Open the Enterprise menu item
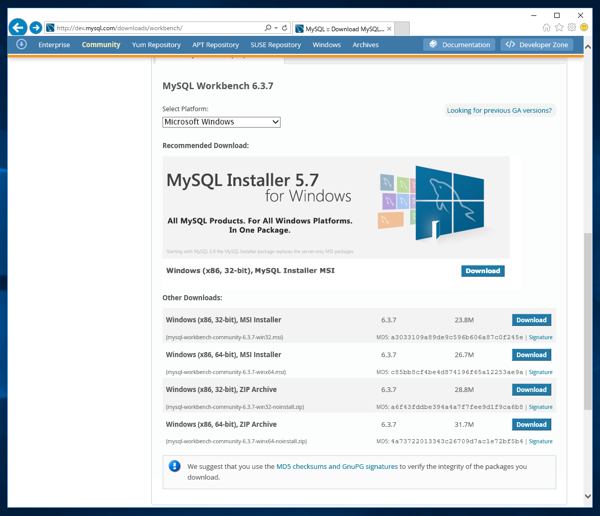The image size is (600, 516). pos(54,45)
